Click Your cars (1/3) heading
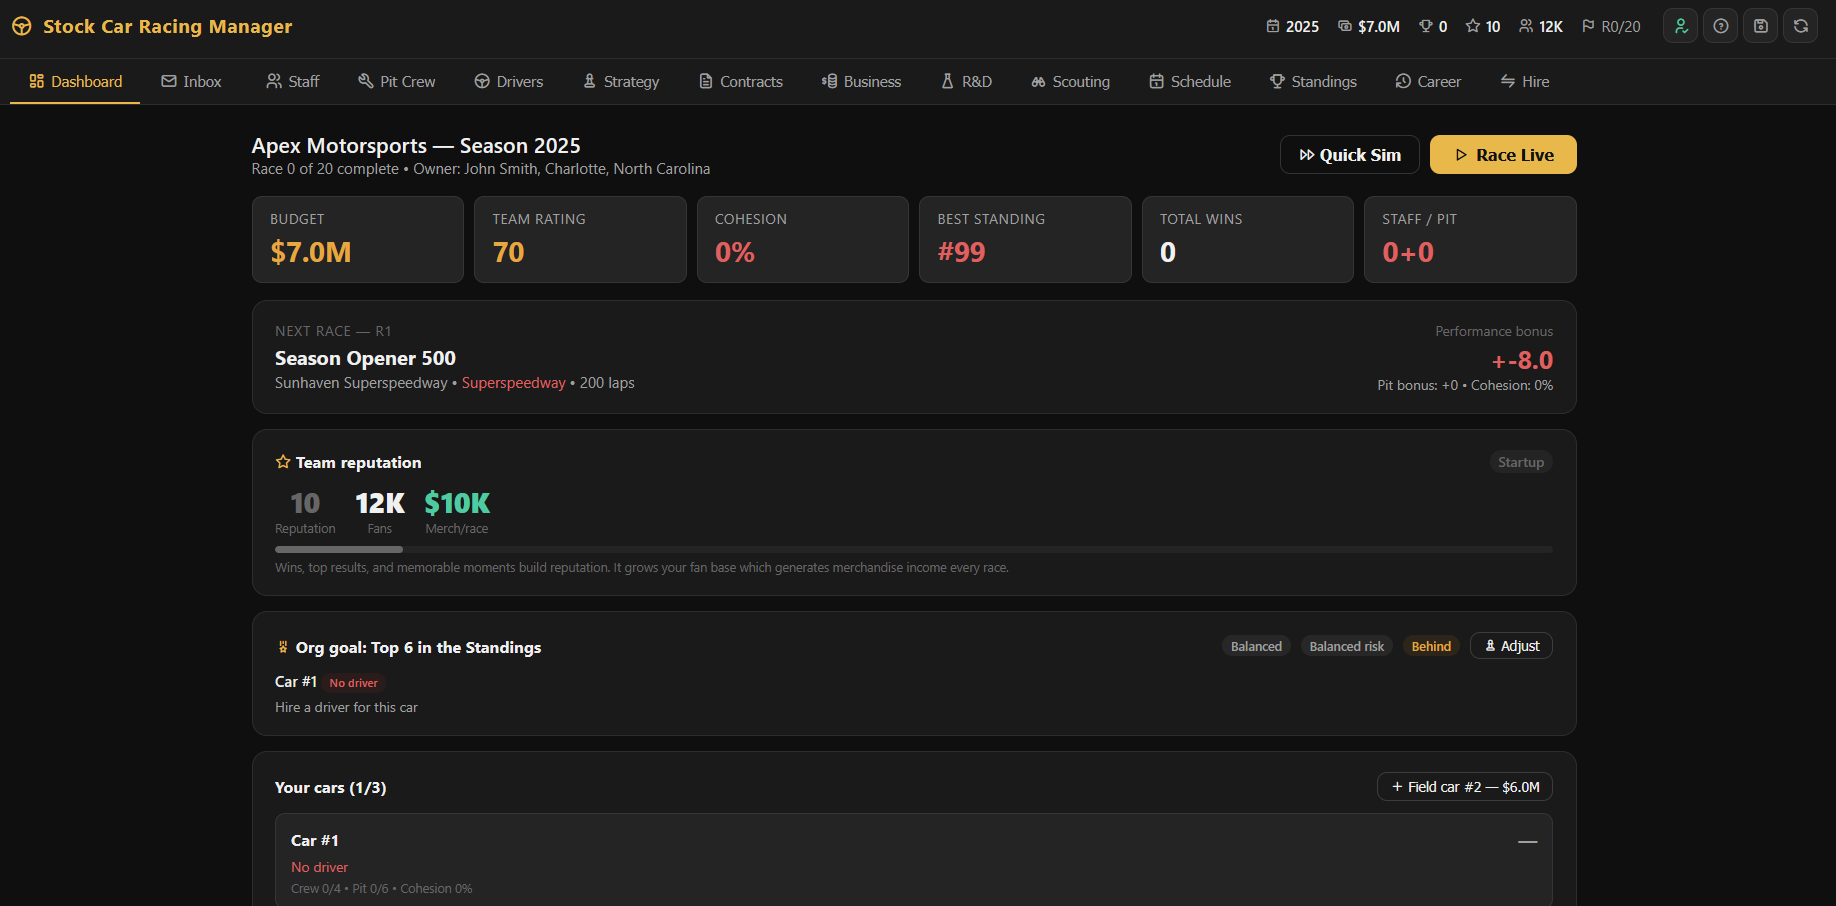The height and width of the screenshot is (906, 1836). tap(330, 788)
